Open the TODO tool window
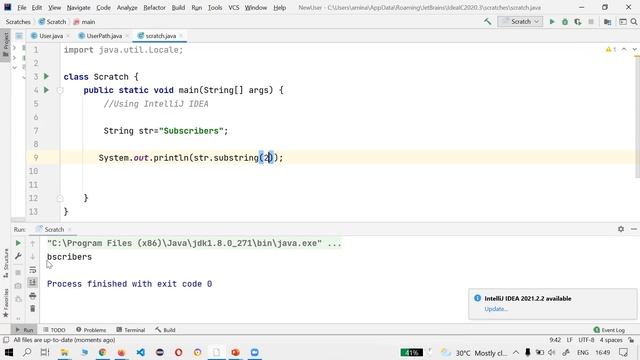The width and height of the screenshot is (640, 360). point(54,330)
